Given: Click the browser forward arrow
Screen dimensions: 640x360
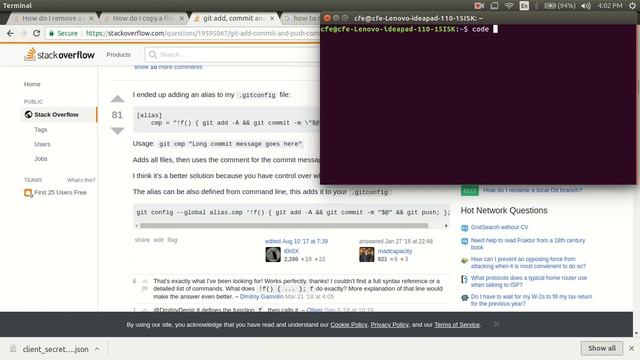Looking at the screenshot, I should 23,33.
